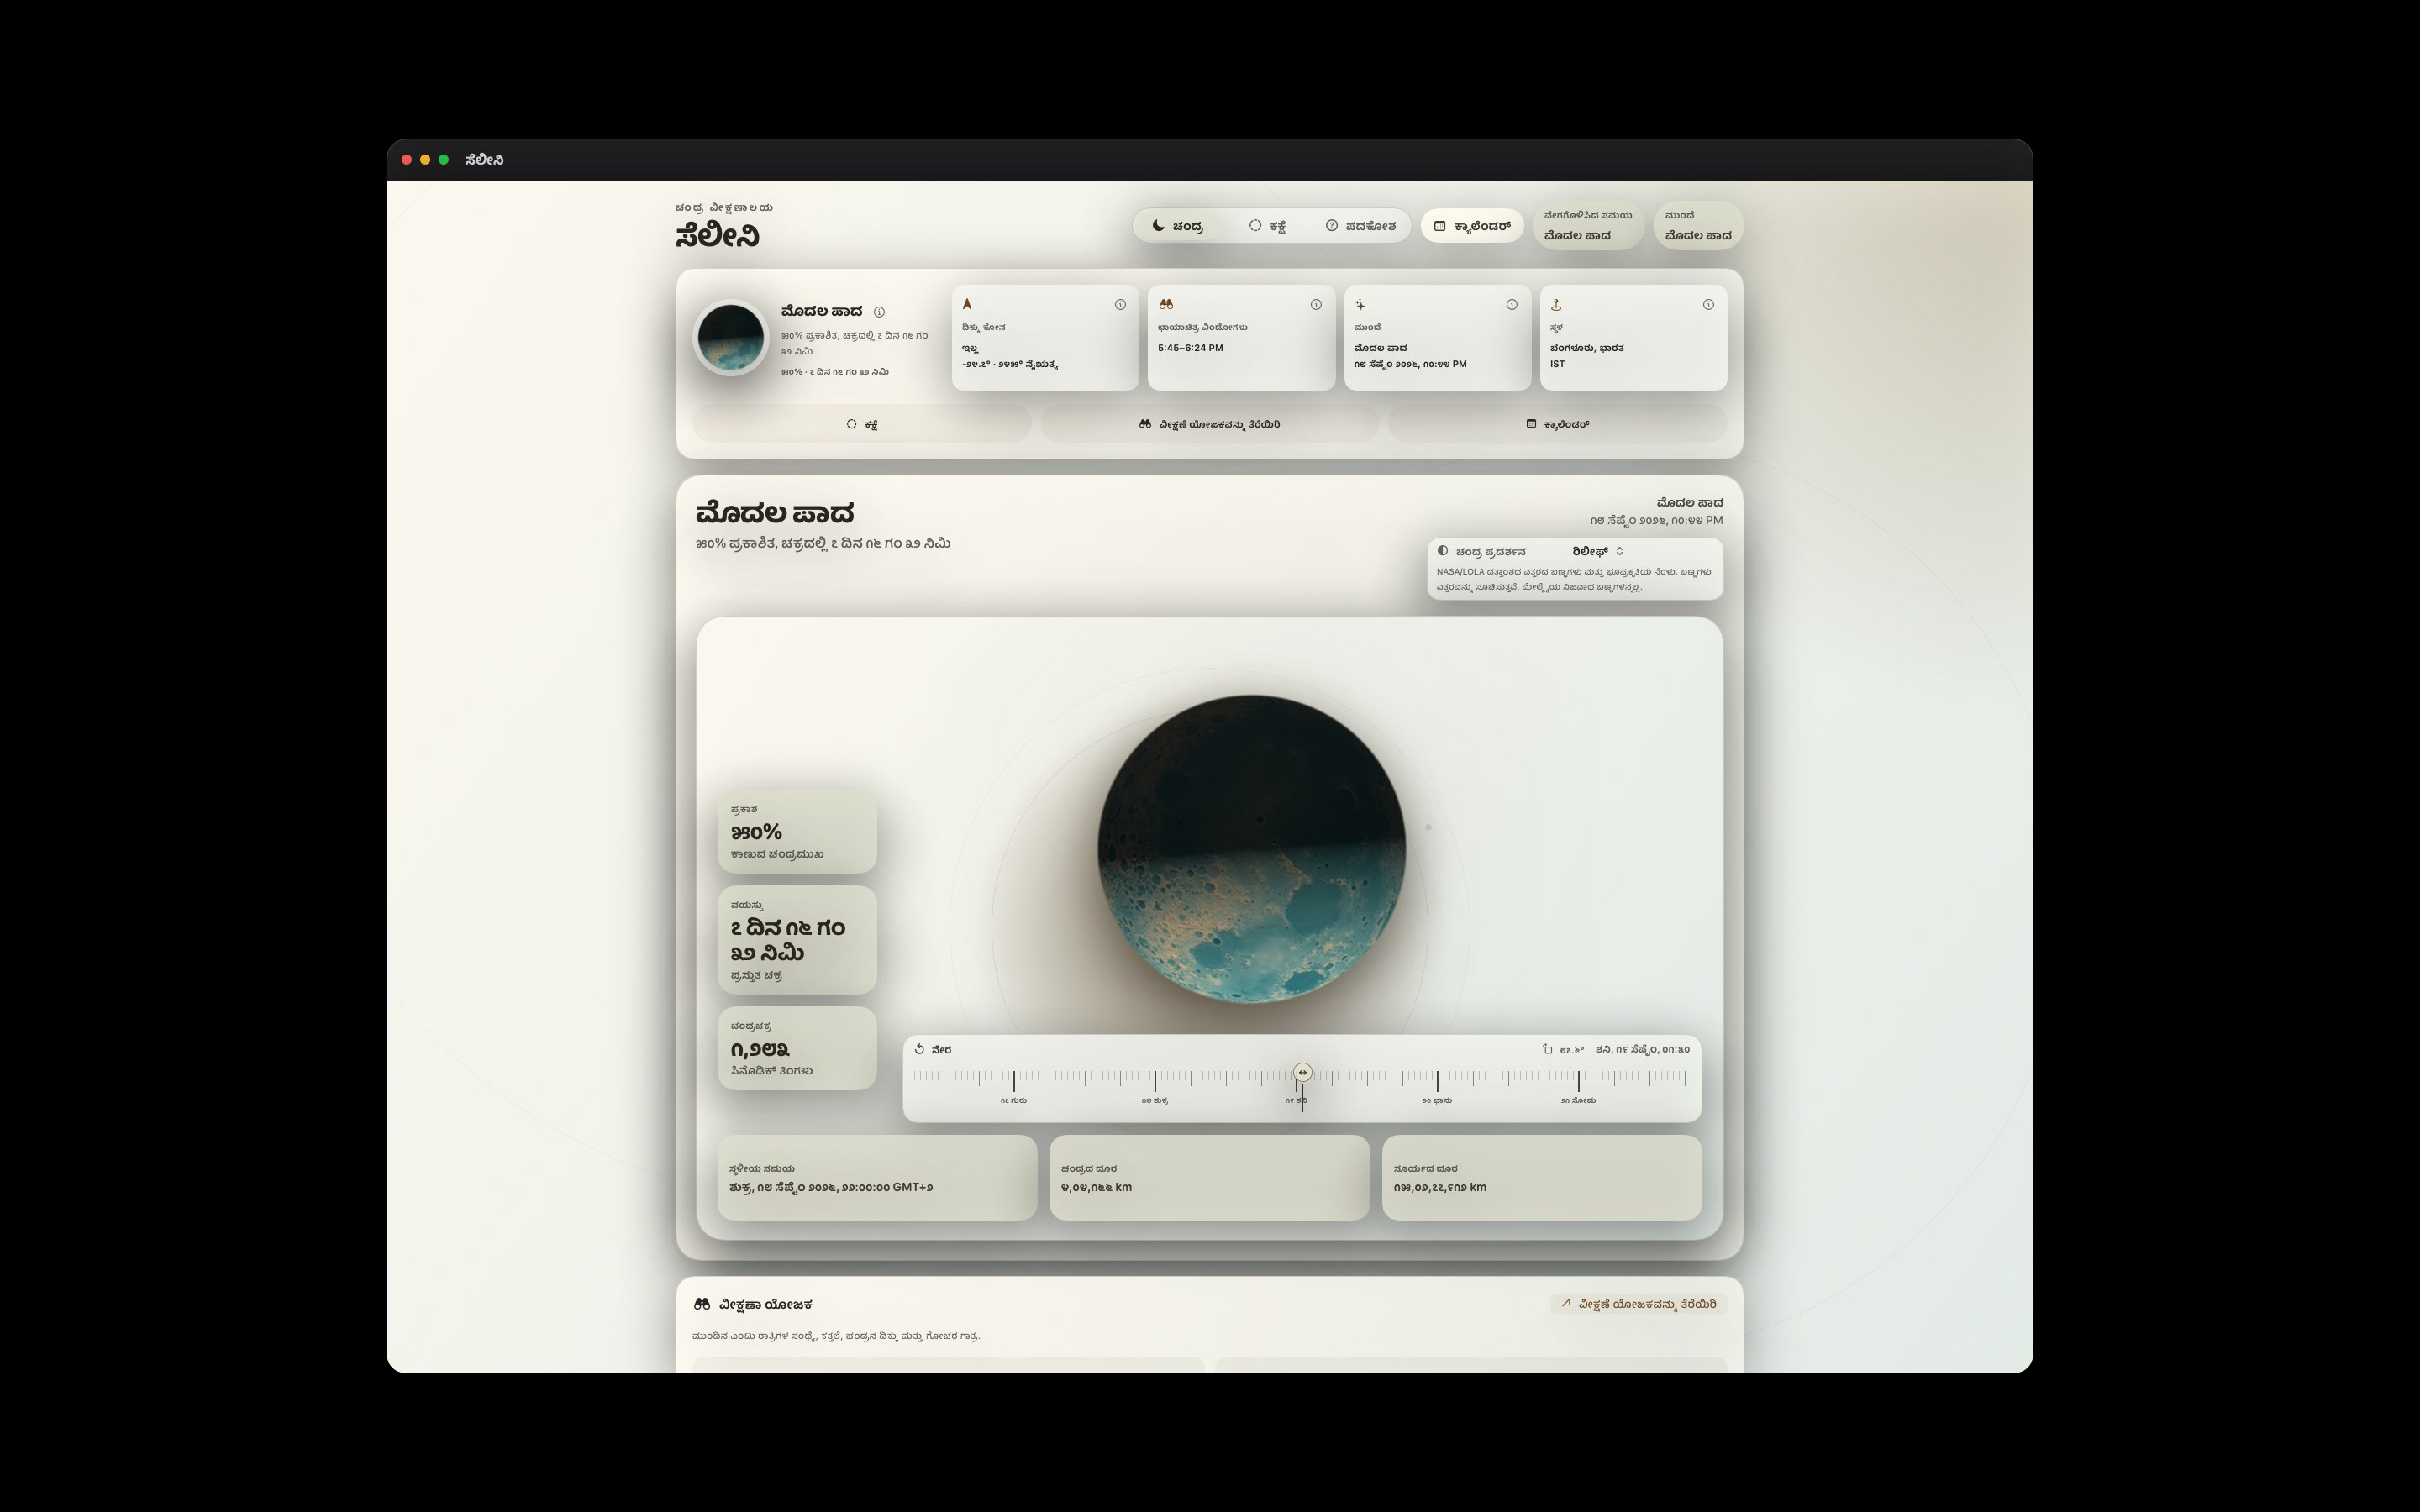Open info icon beside ಮೊದಲ ಪಾದ title
The height and width of the screenshot is (1512, 2420).
click(879, 312)
